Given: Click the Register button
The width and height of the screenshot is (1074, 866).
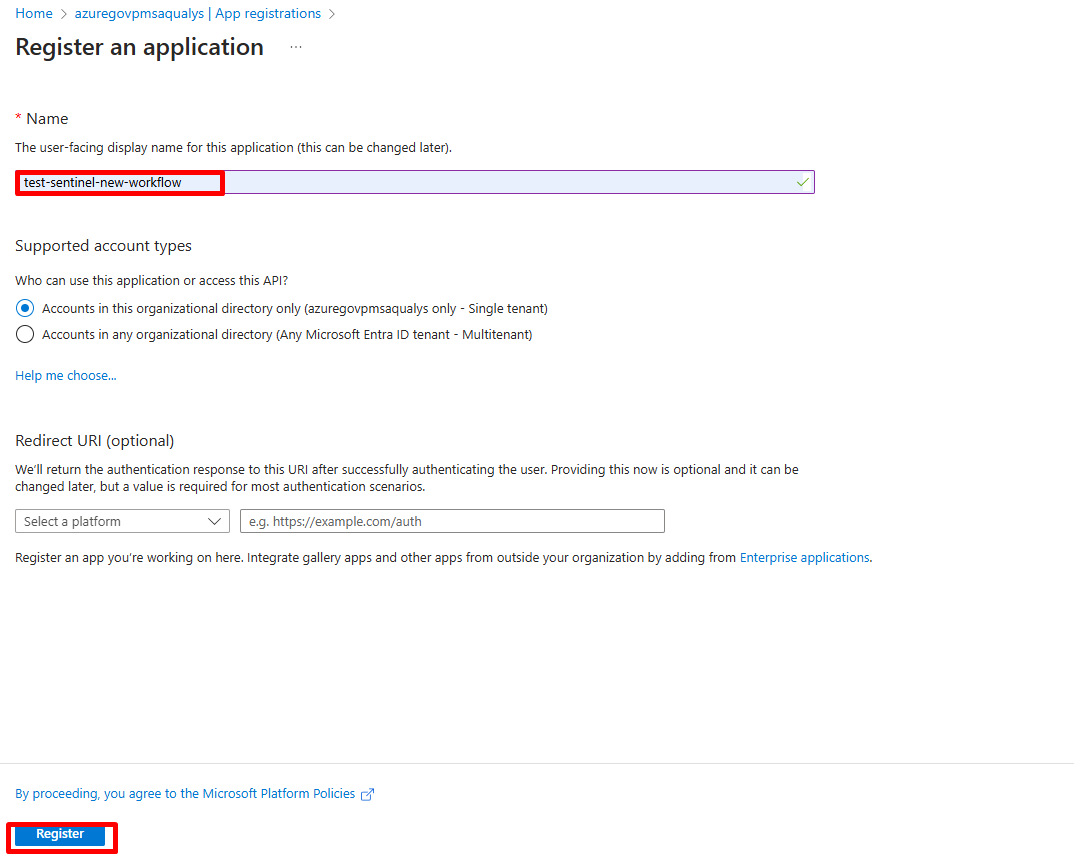Looking at the screenshot, I should 60,834.
